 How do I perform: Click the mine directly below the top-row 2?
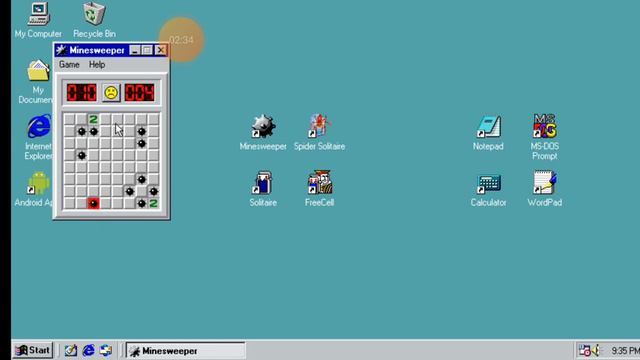tap(93, 131)
